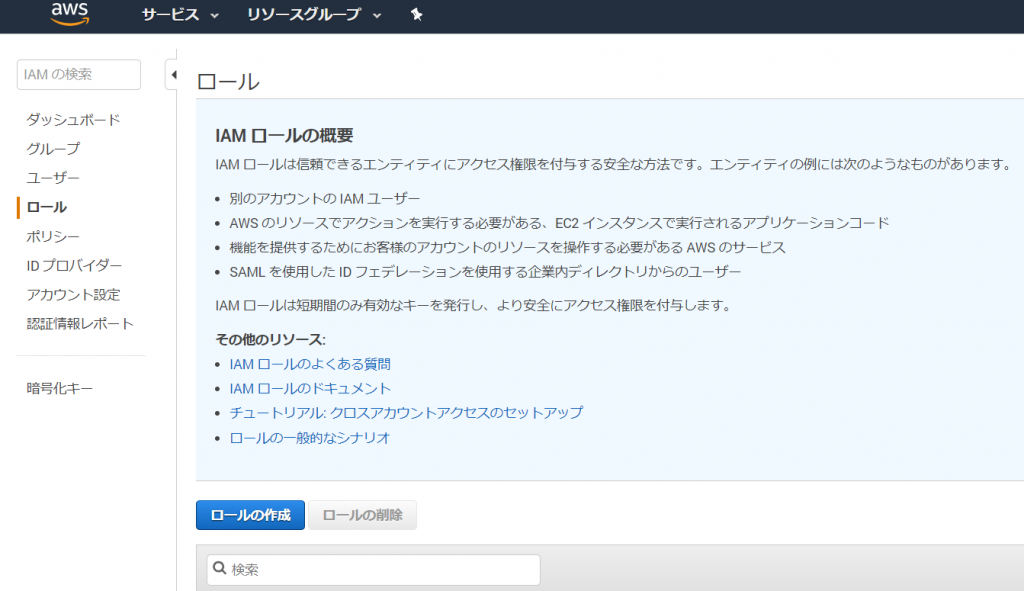Open the IAM ロールのドキュメント link
The image size is (1024, 591).
pyautogui.click(x=310, y=389)
